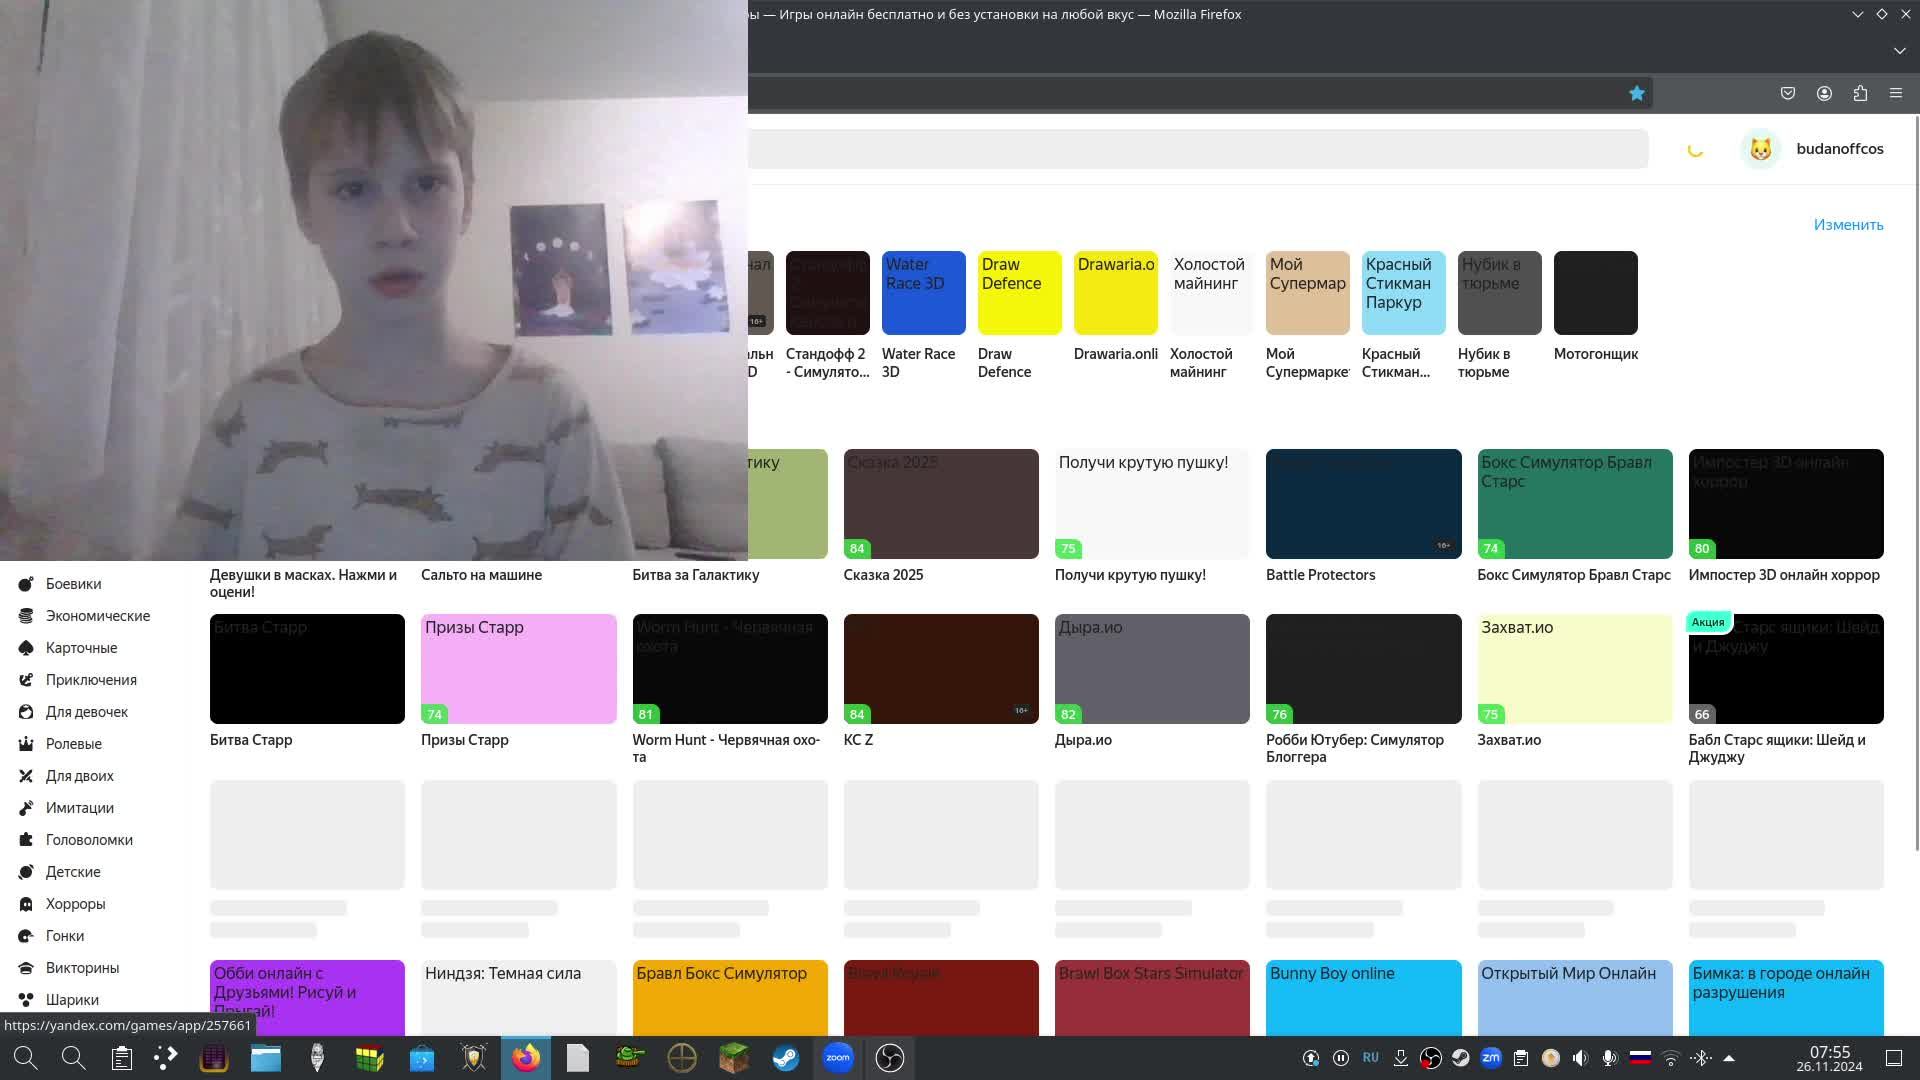This screenshot has width=1920, height=1080.
Task: Open the Захват.ио game title link
Action: [1509, 740]
